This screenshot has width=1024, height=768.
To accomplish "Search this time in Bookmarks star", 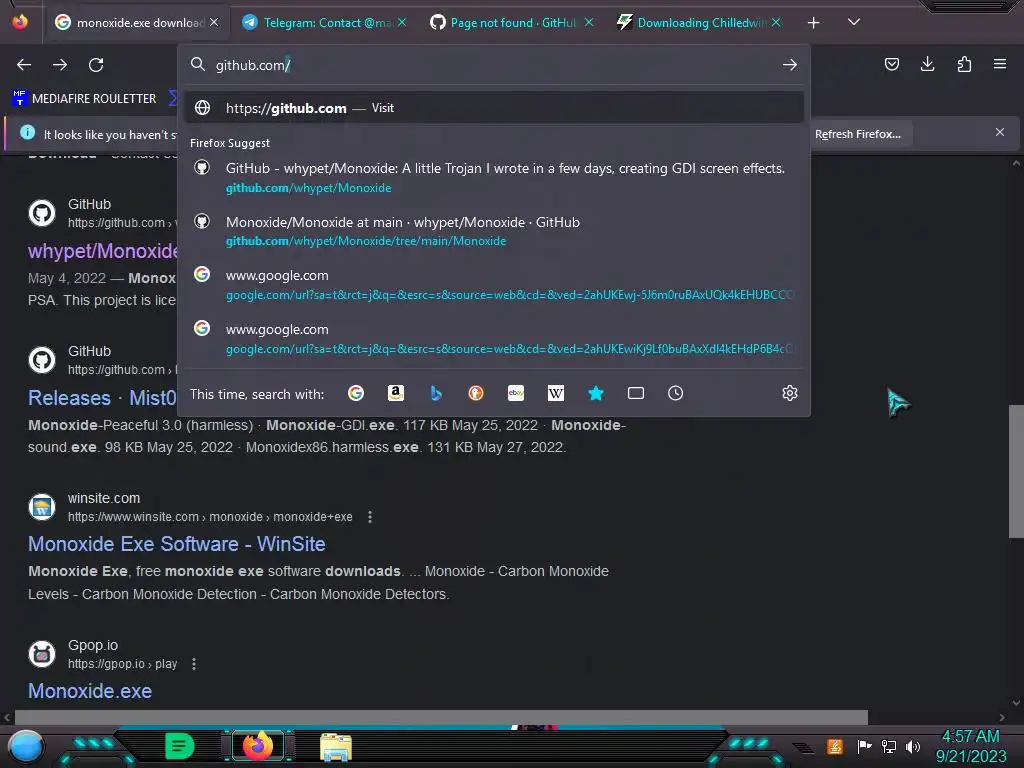I will point(596,393).
